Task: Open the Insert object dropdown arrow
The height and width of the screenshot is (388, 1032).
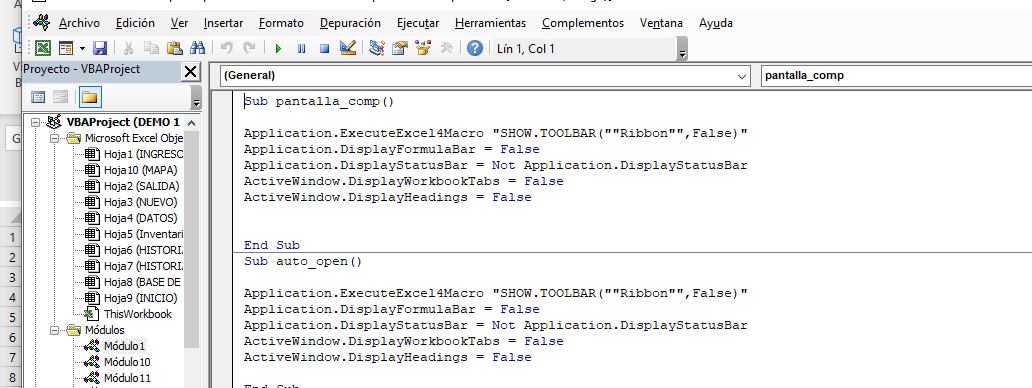Action: (x=82, y=48)
